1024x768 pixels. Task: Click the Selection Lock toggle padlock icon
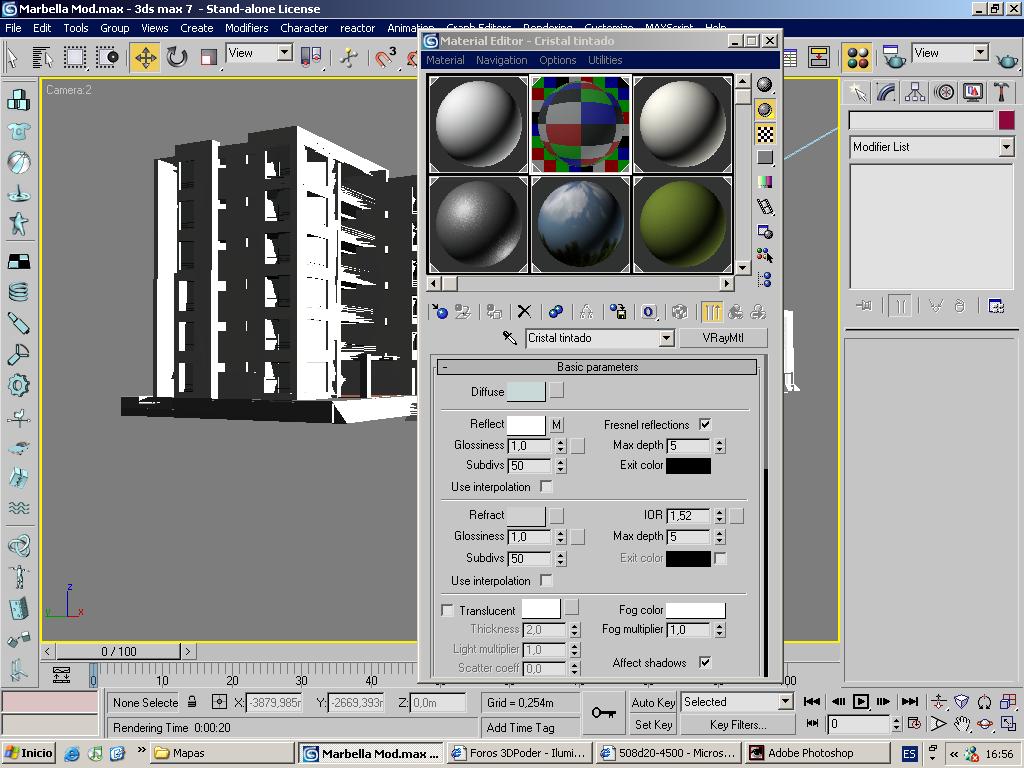point(192,702)
